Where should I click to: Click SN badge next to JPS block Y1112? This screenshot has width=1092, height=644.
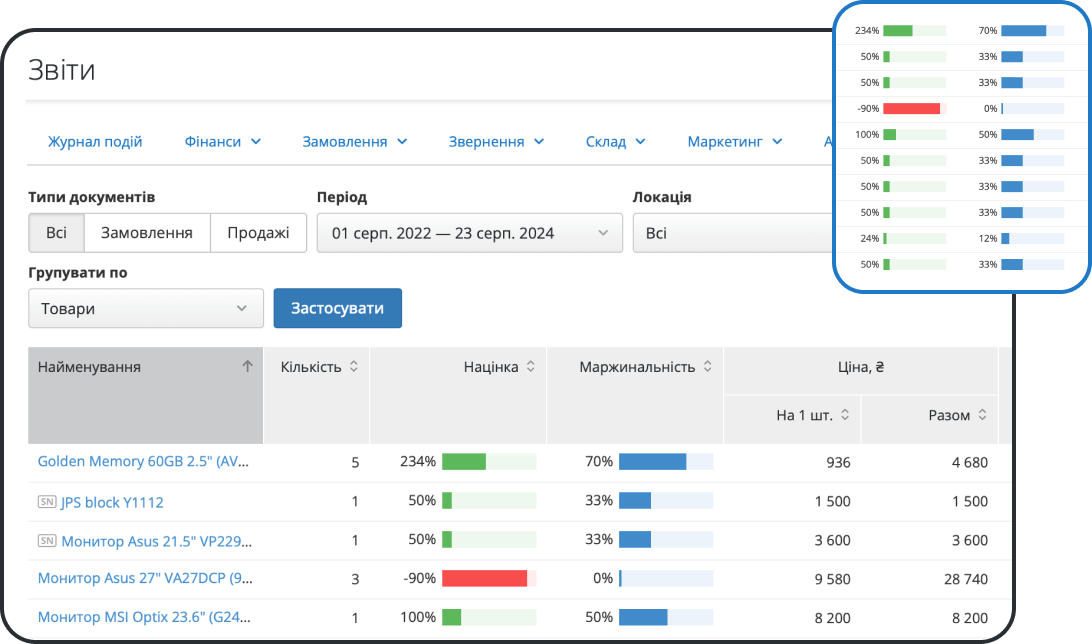pos(47,502)
